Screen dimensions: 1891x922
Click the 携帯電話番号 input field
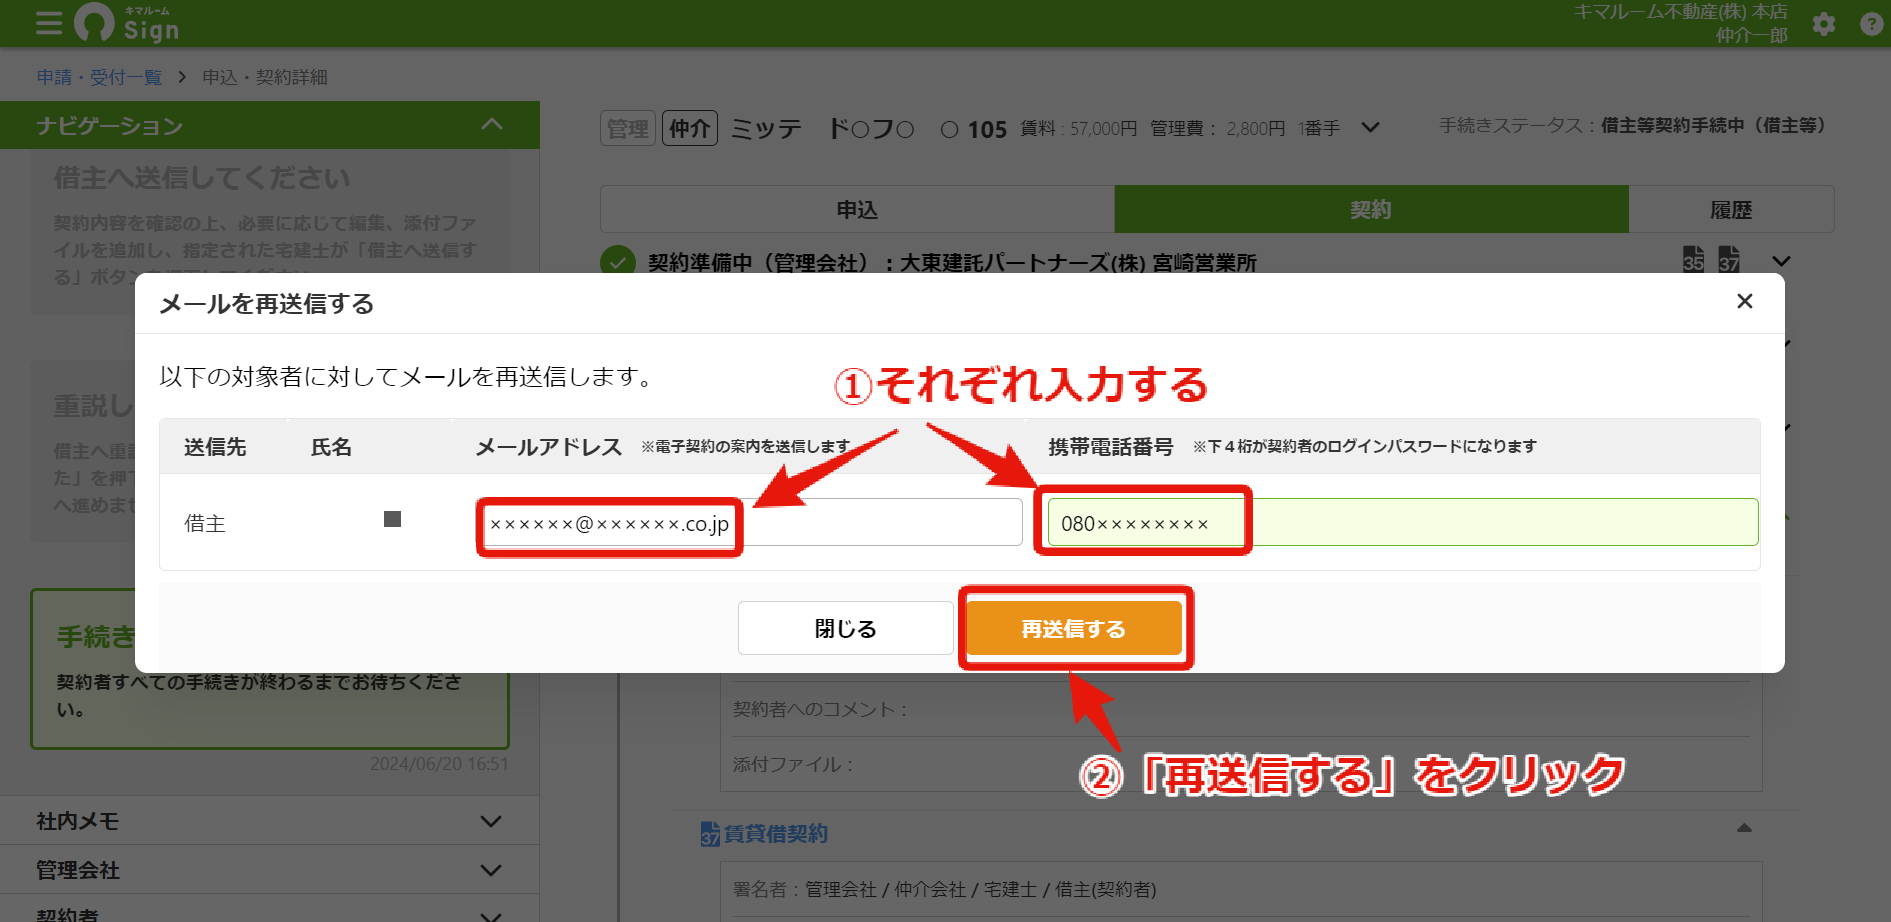[1403, 522]
